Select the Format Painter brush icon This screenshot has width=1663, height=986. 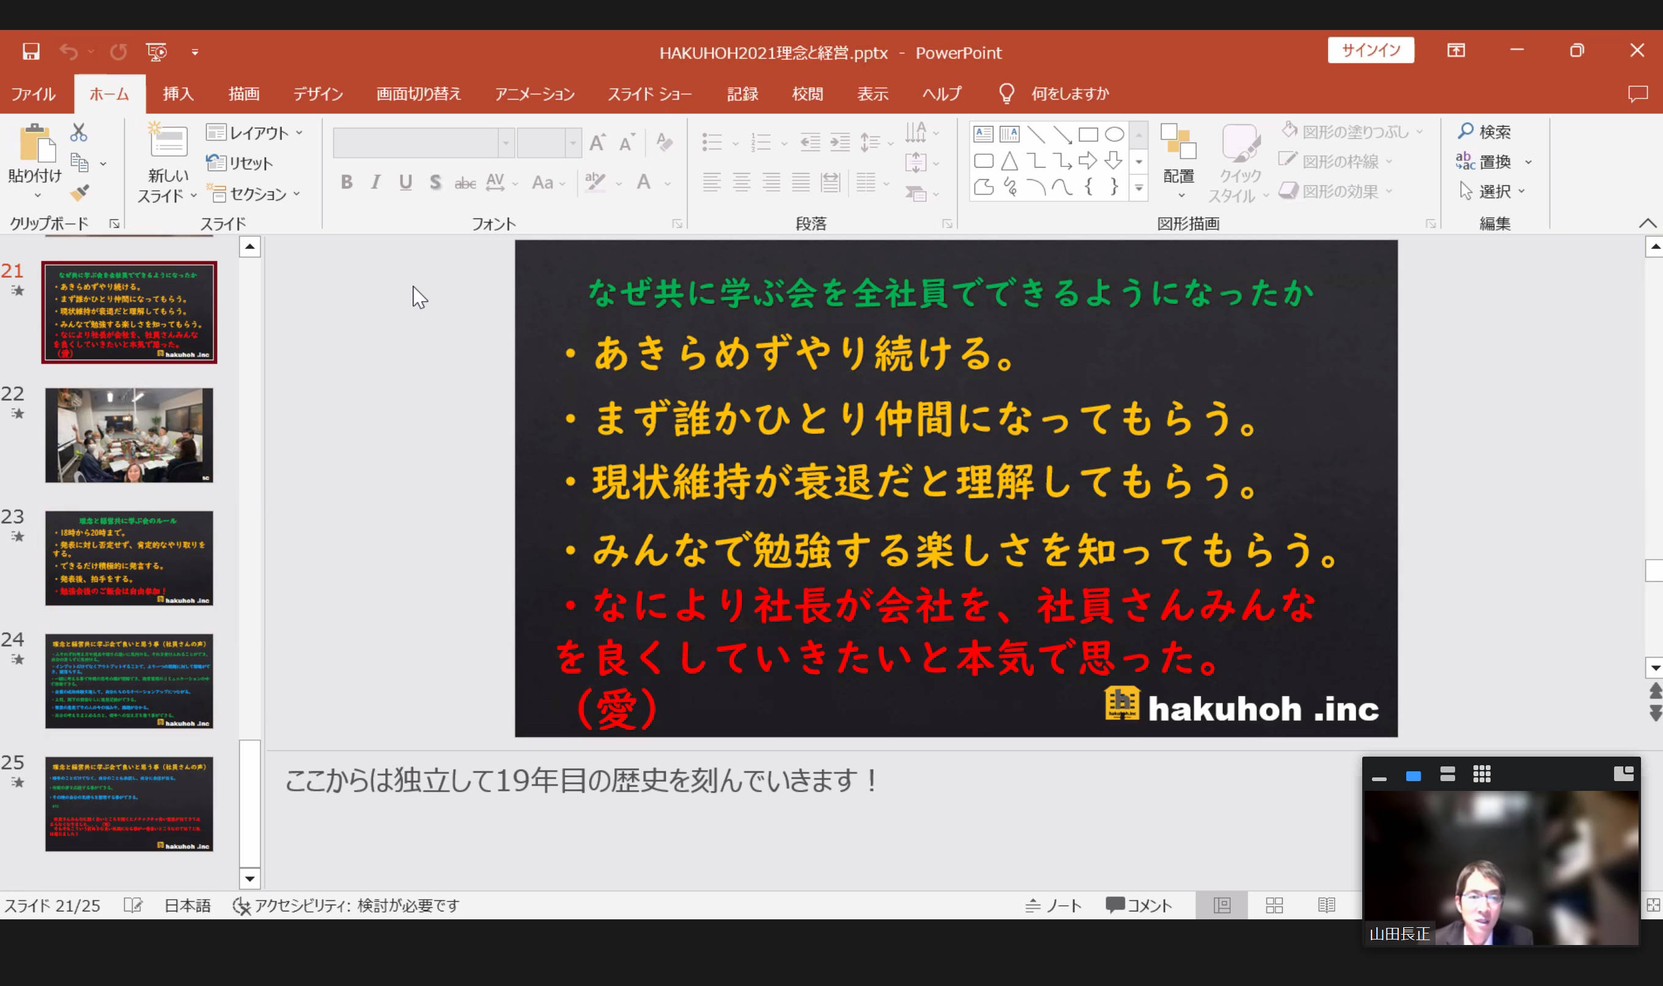[80, 193]
